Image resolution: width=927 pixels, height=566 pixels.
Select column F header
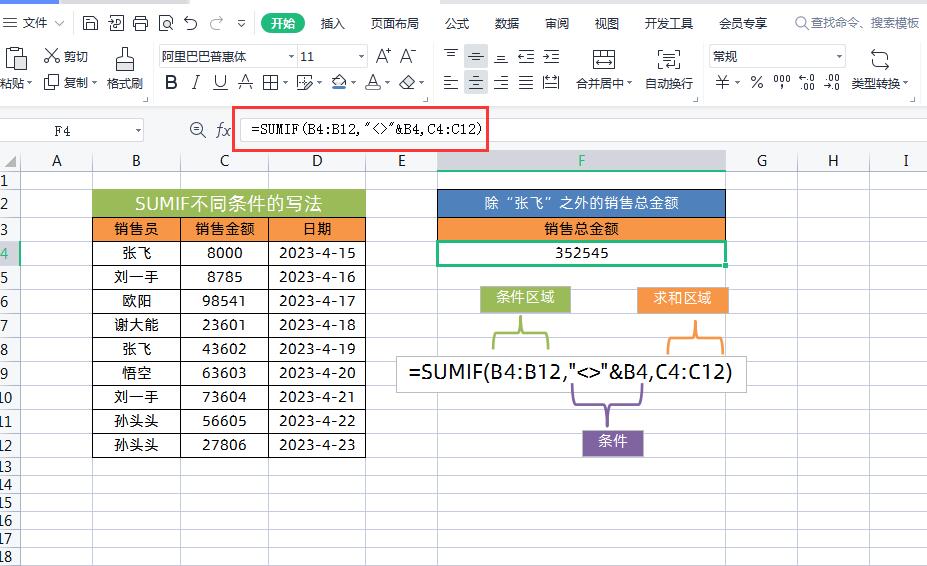click(581, 160)
